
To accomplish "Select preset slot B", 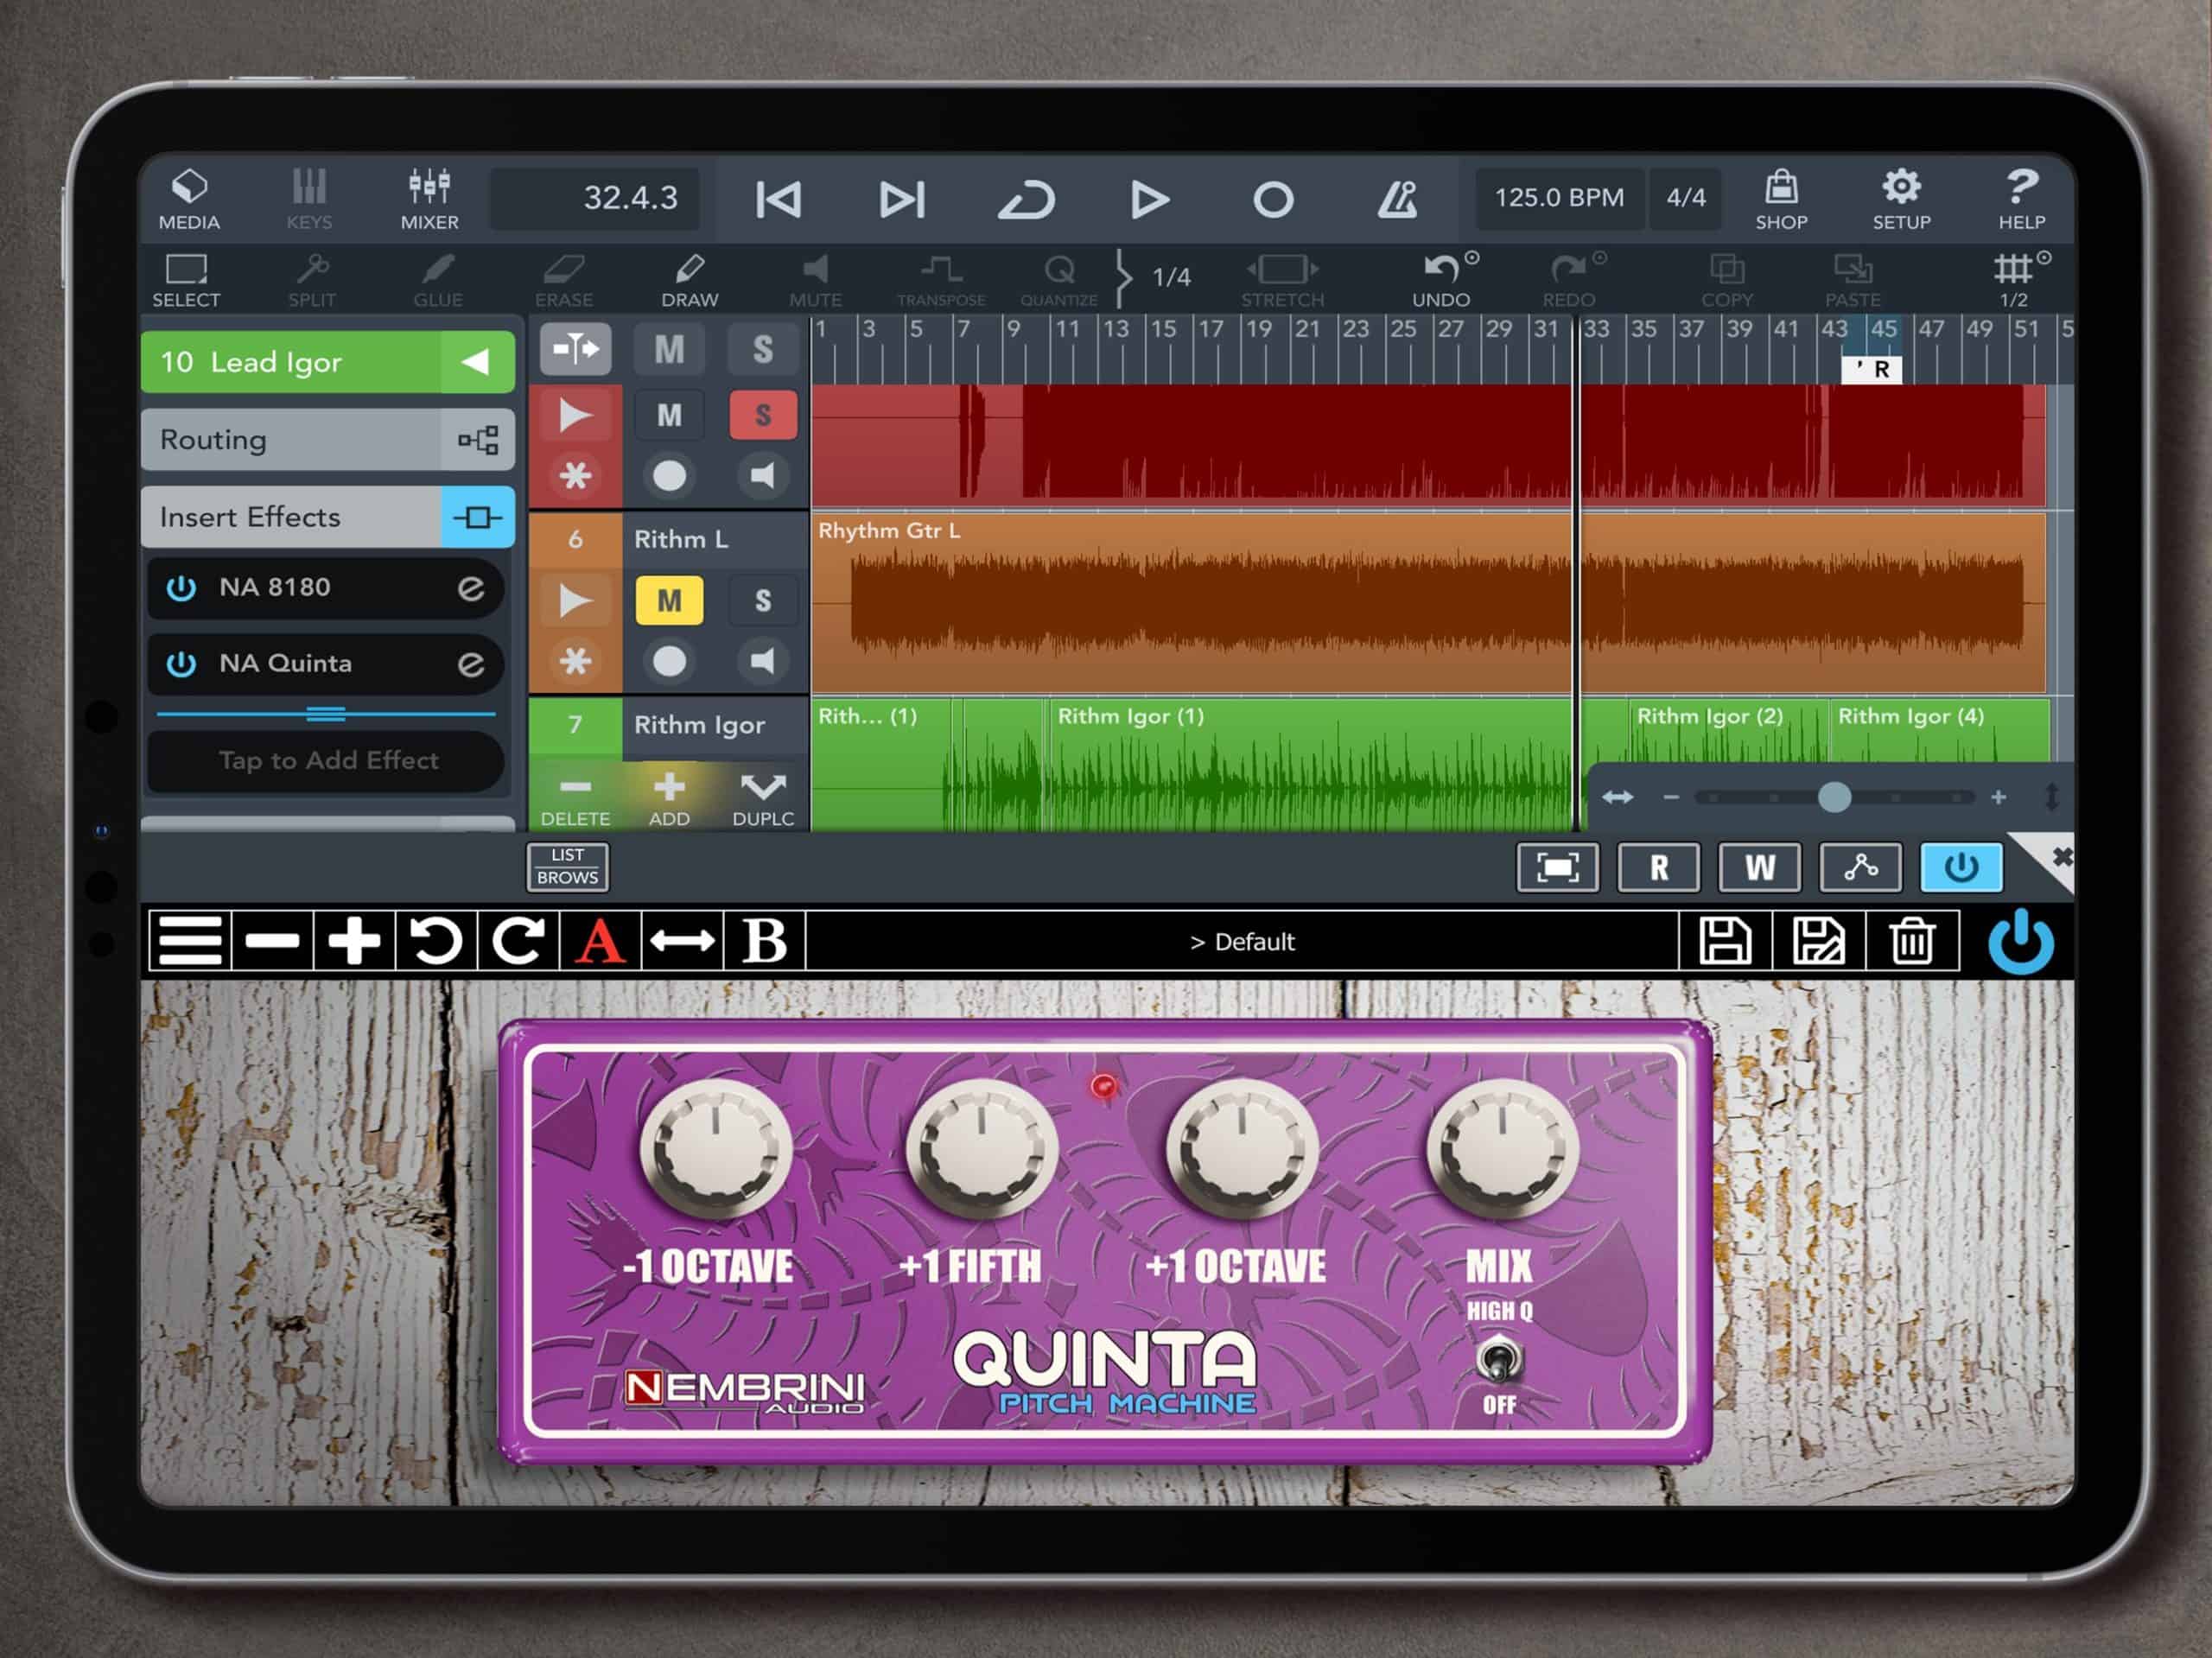I will [765, 941].
